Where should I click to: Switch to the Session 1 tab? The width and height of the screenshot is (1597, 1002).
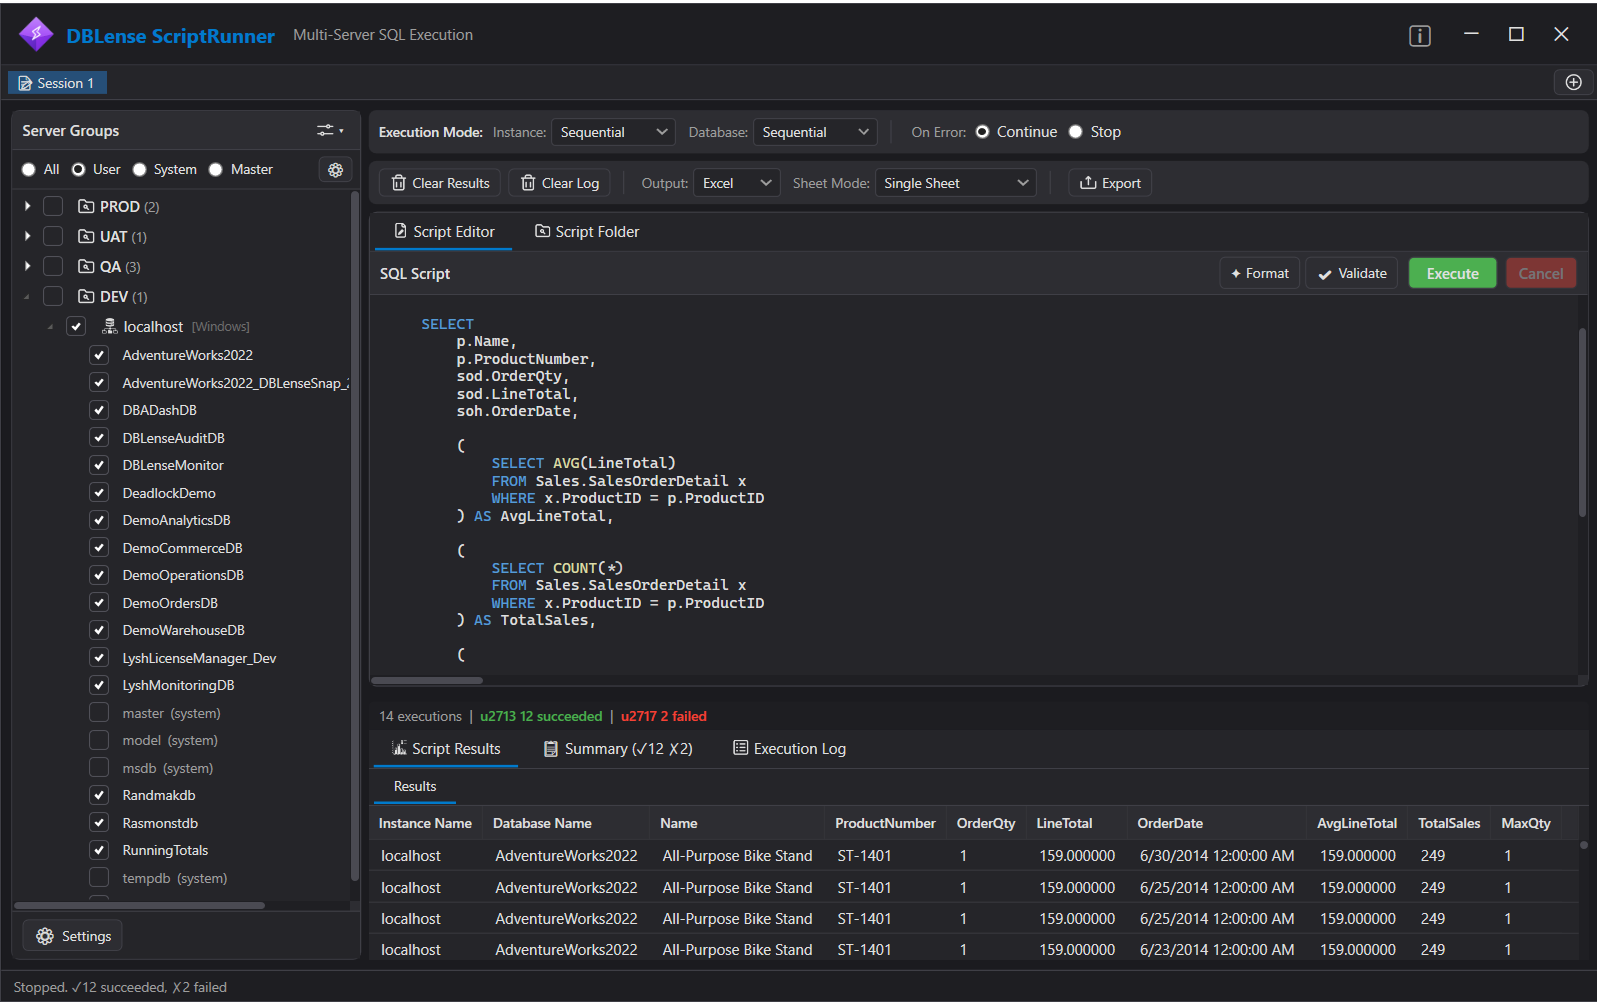(x=57, y=83)
